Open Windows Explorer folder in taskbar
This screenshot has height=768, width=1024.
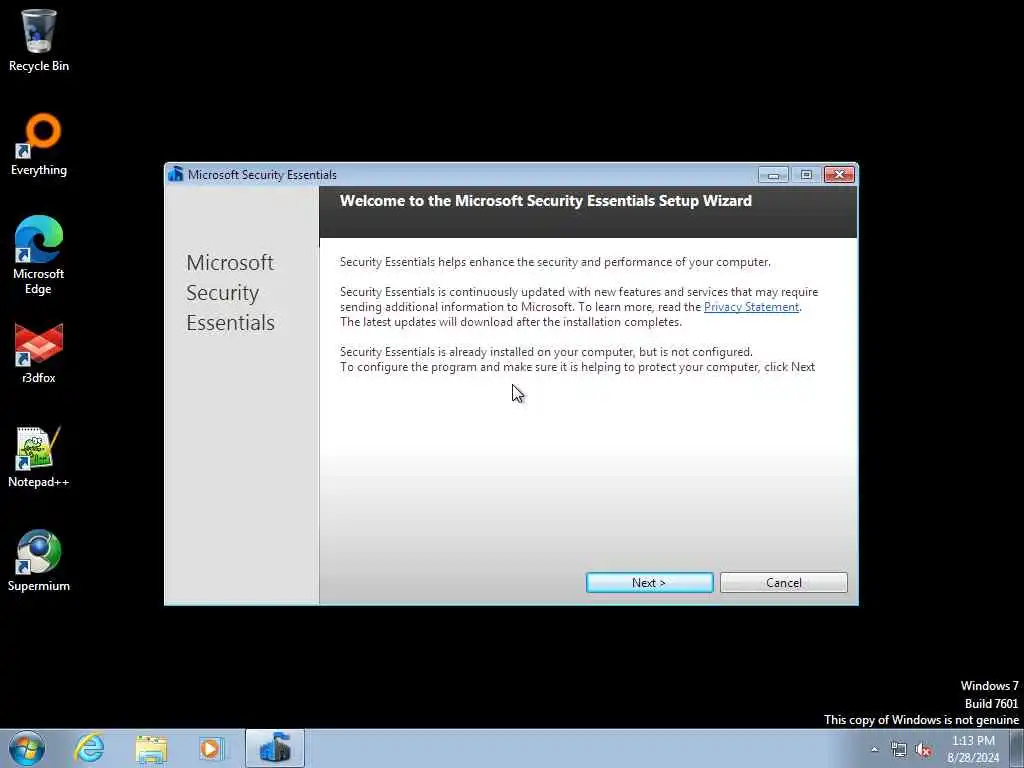pyautogui.click(x=152, y=748)
